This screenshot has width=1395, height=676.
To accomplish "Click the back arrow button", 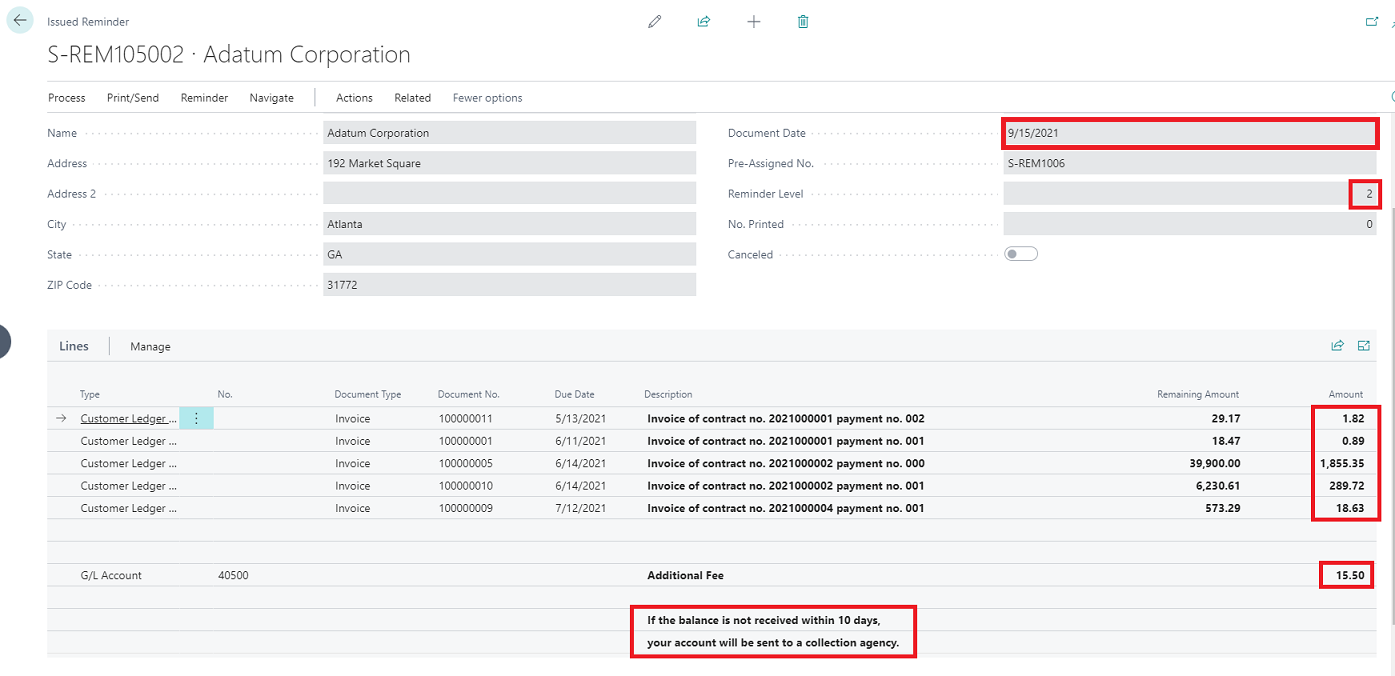I will (20, 21).
